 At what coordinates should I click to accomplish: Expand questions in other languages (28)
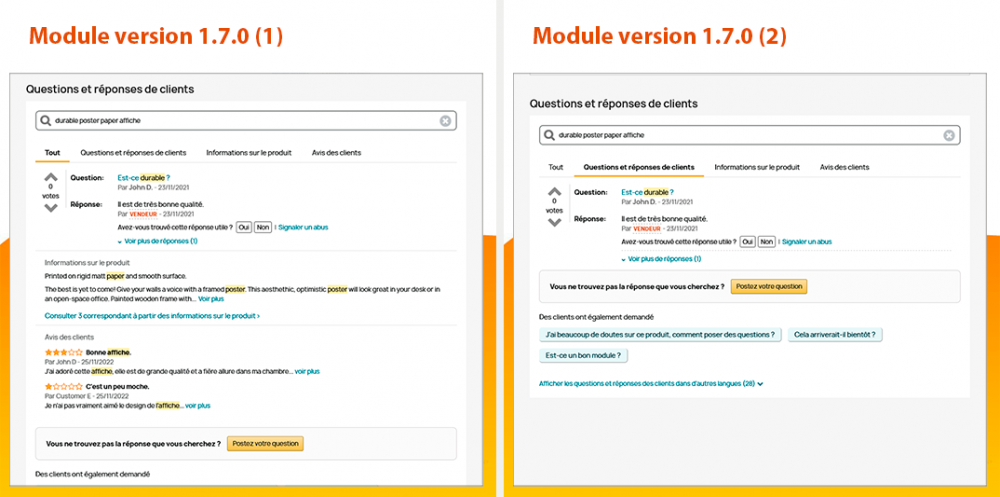click(651, 384)
